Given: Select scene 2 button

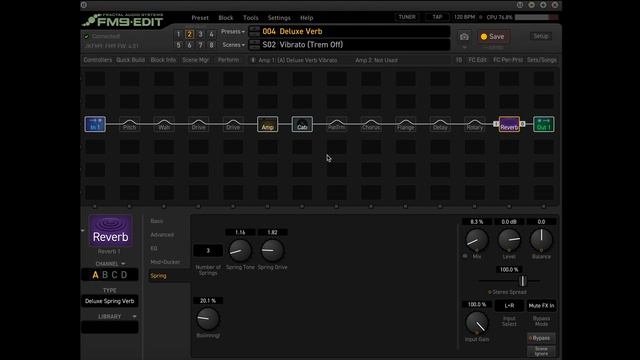Looking at the screenshot, I should tap(189, 34).
